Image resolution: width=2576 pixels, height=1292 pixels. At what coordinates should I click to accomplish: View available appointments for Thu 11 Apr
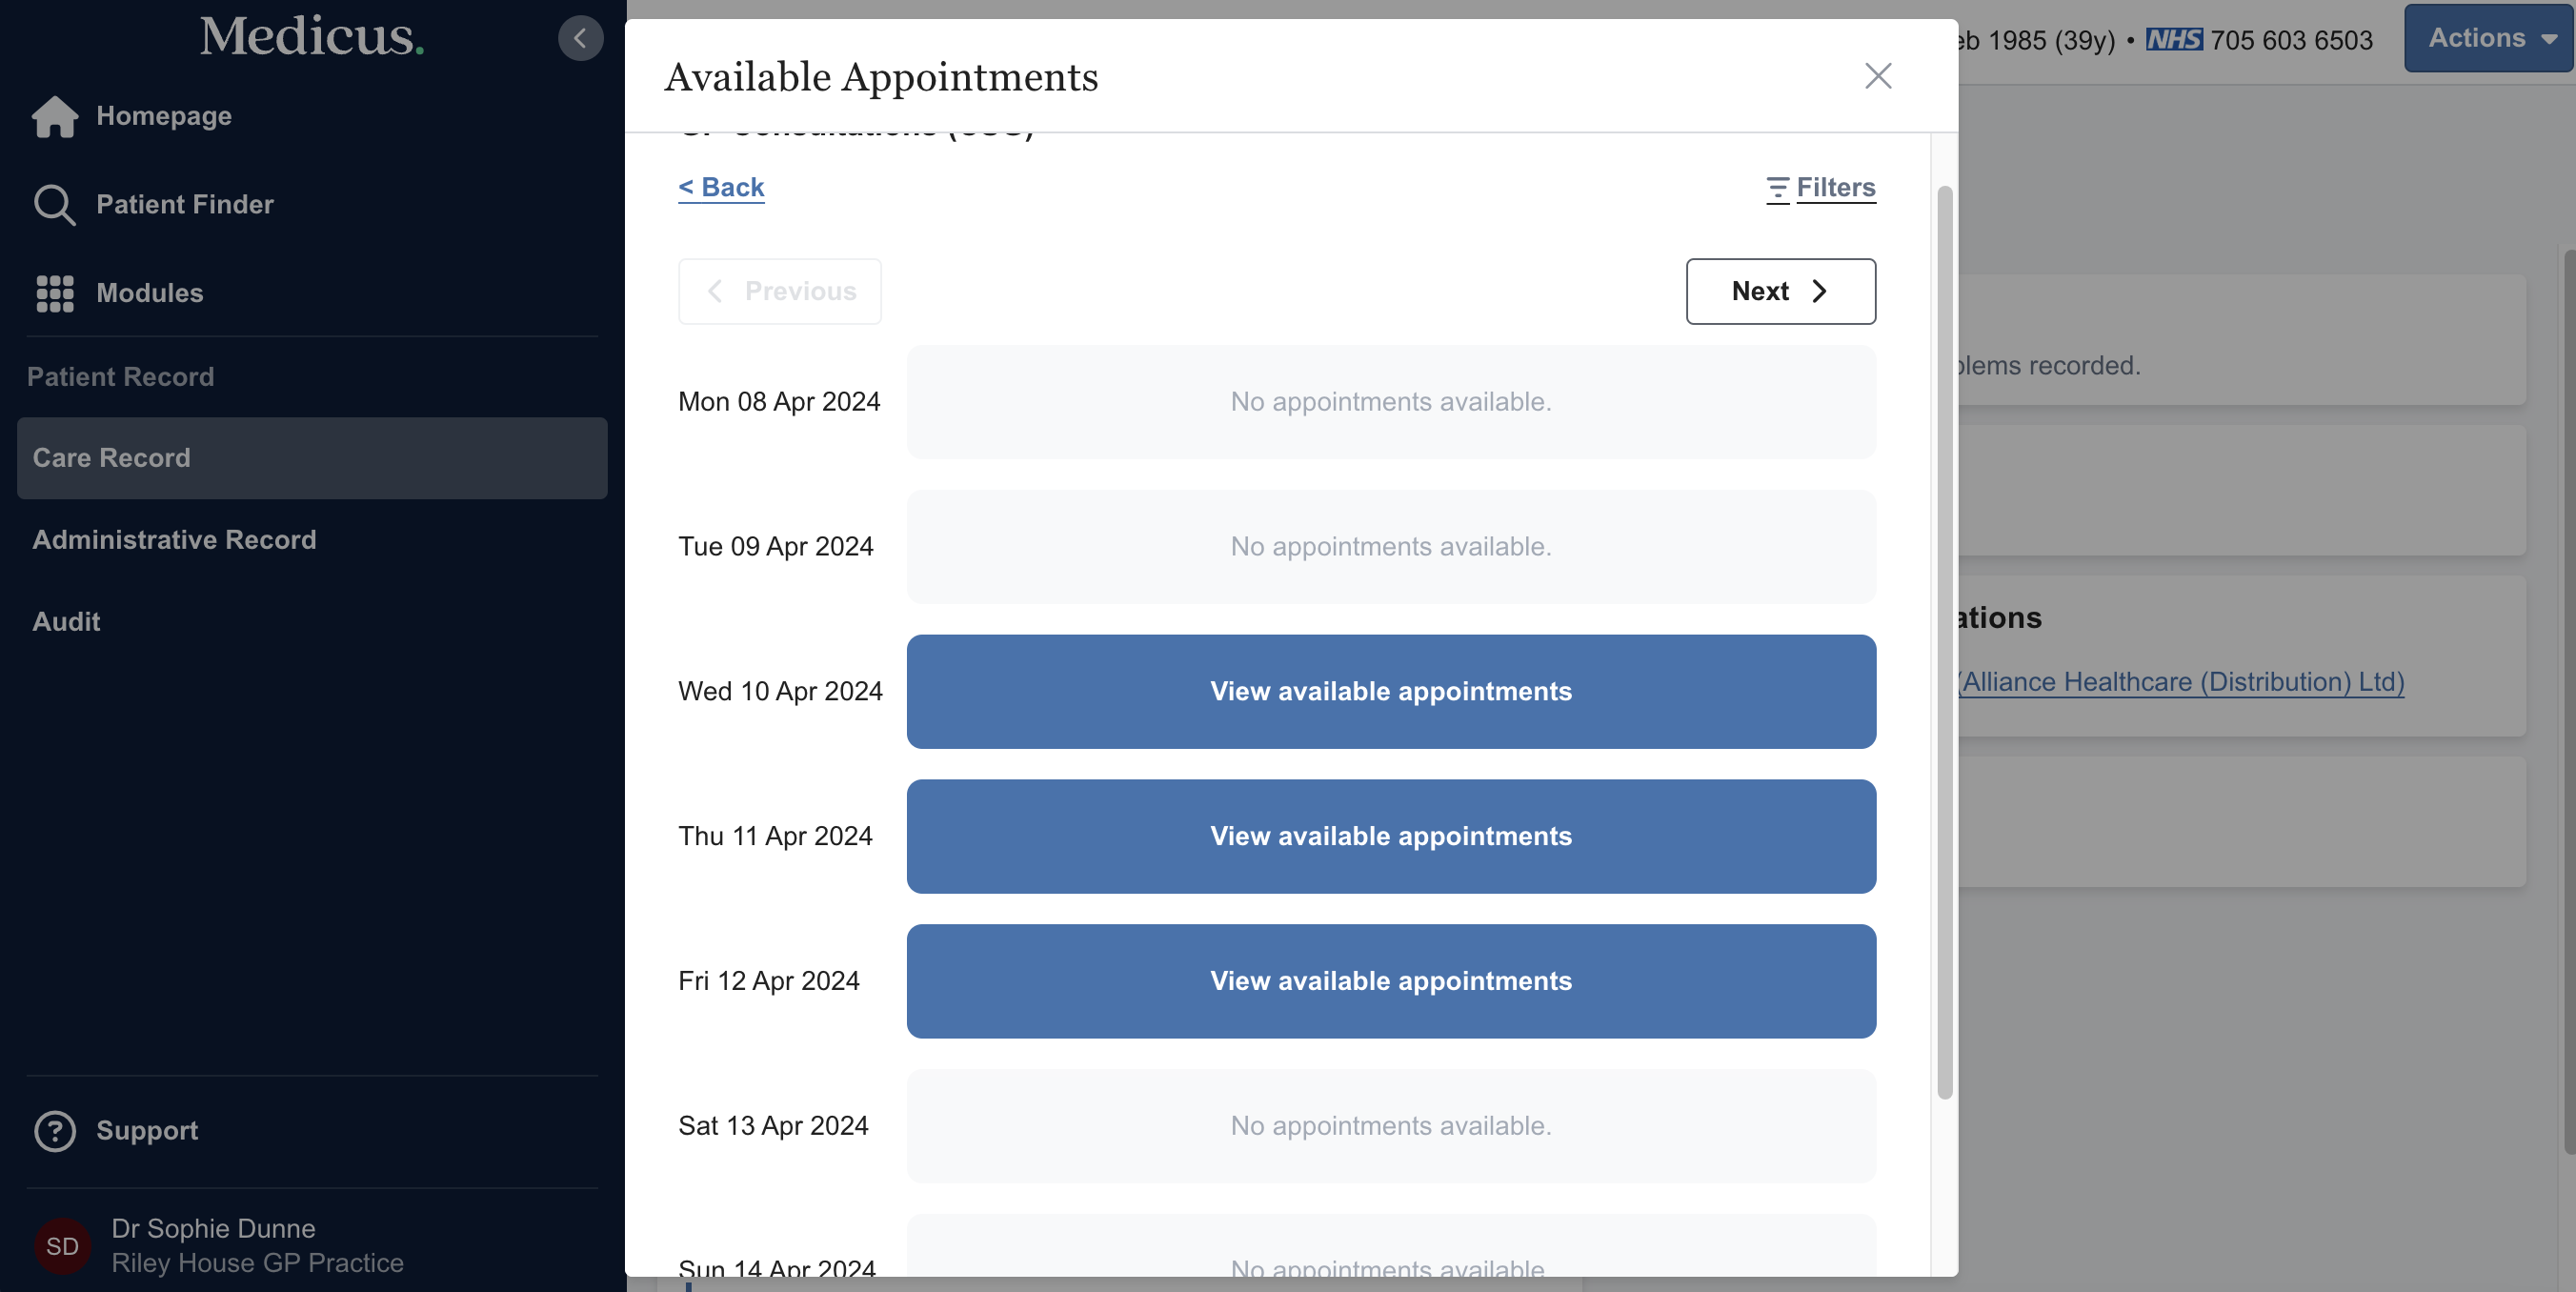click(1390, 836)
